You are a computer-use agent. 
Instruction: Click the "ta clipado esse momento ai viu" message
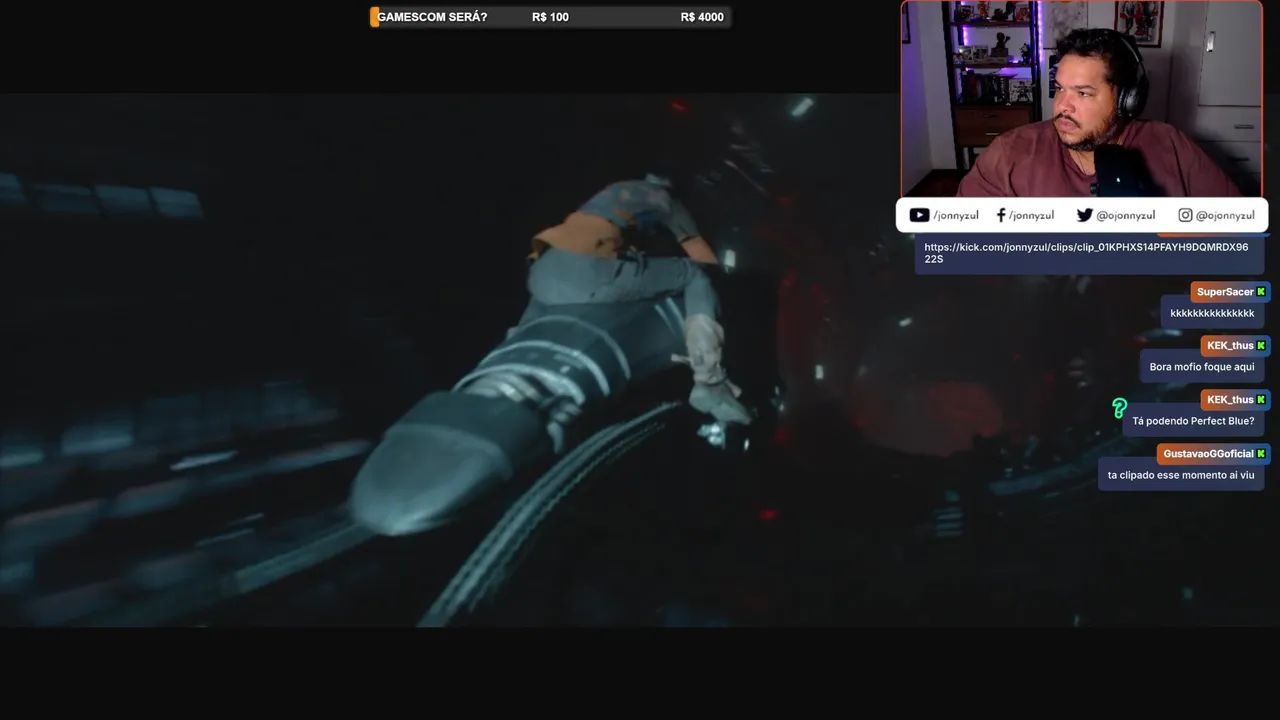(x=1181, y=475)
